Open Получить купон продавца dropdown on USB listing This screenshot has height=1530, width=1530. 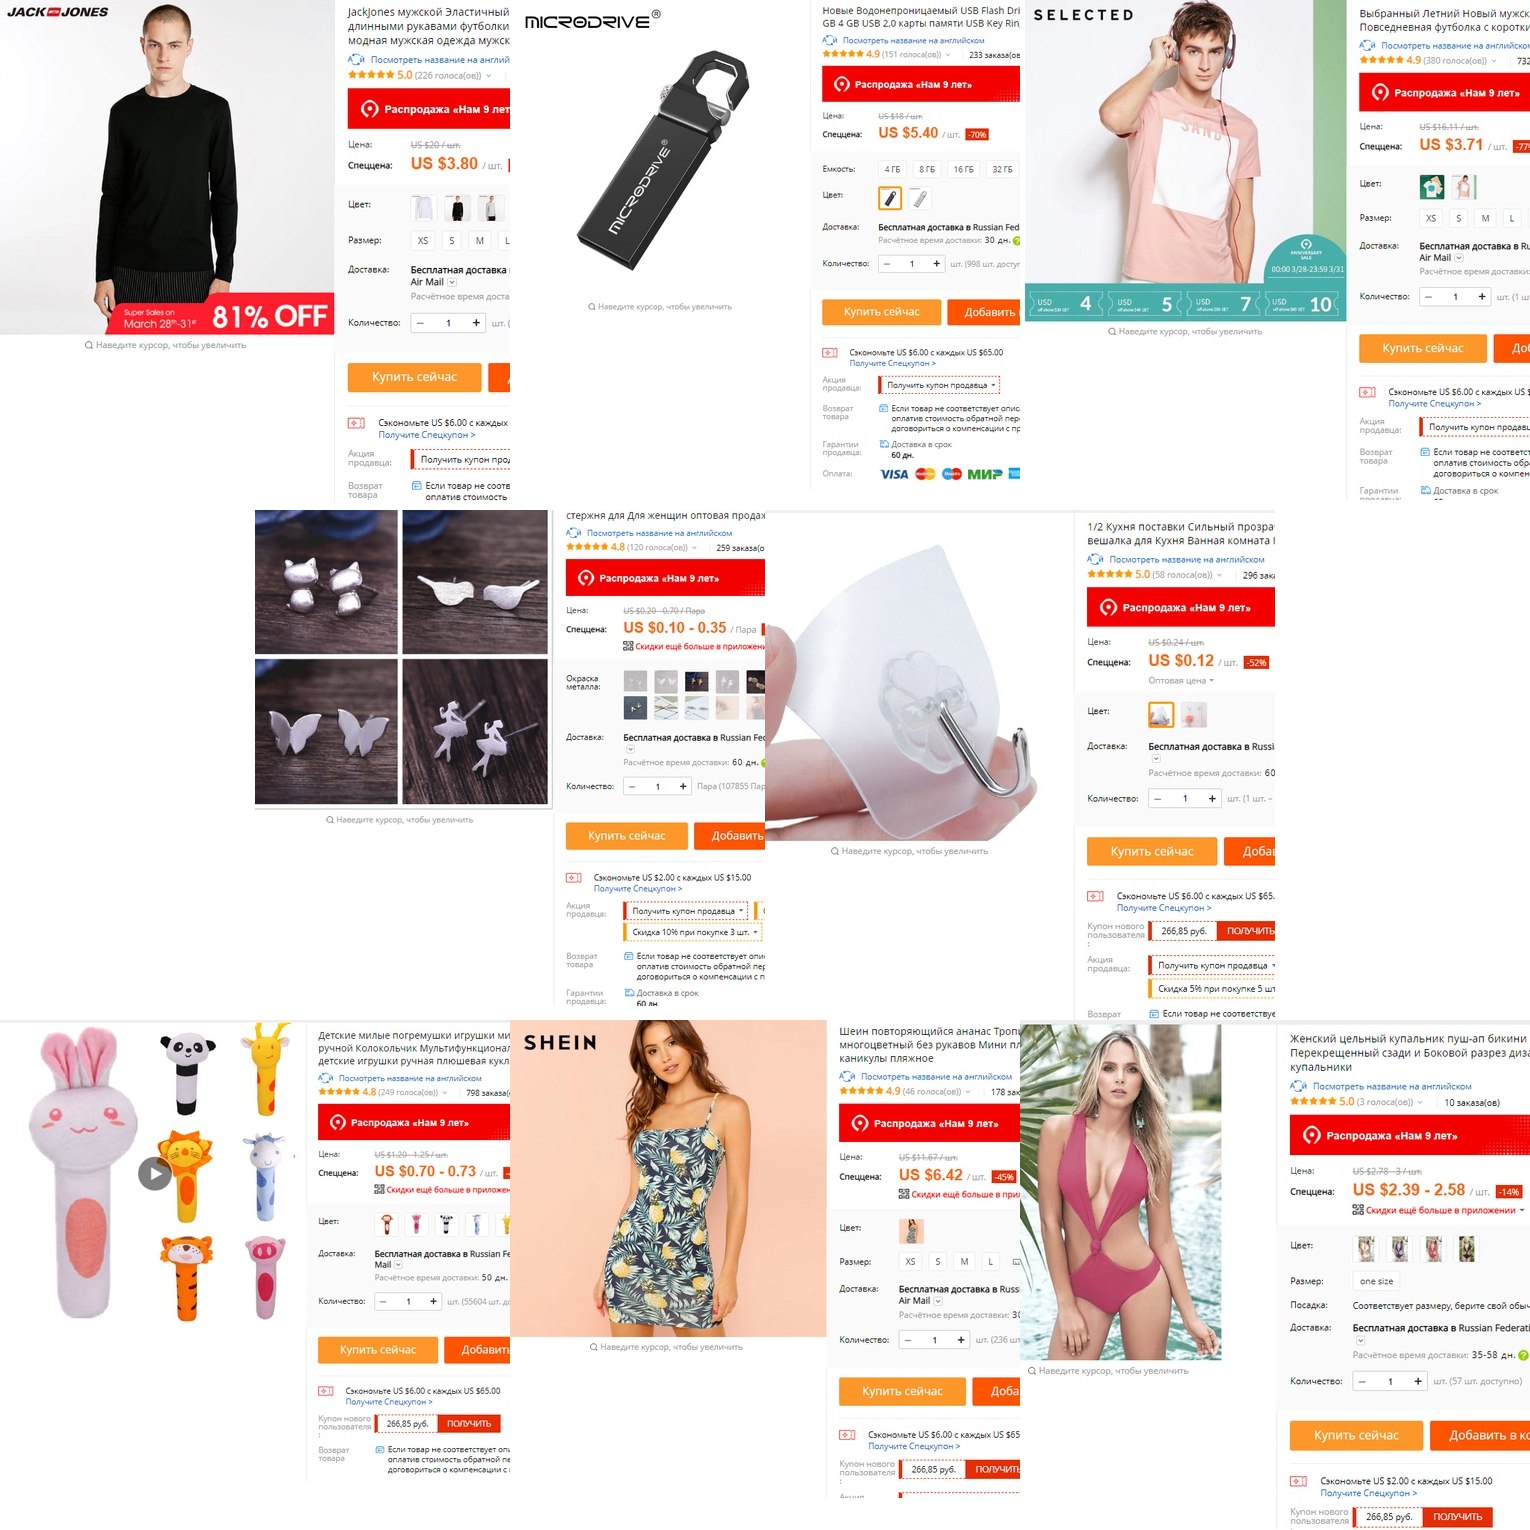938,385
